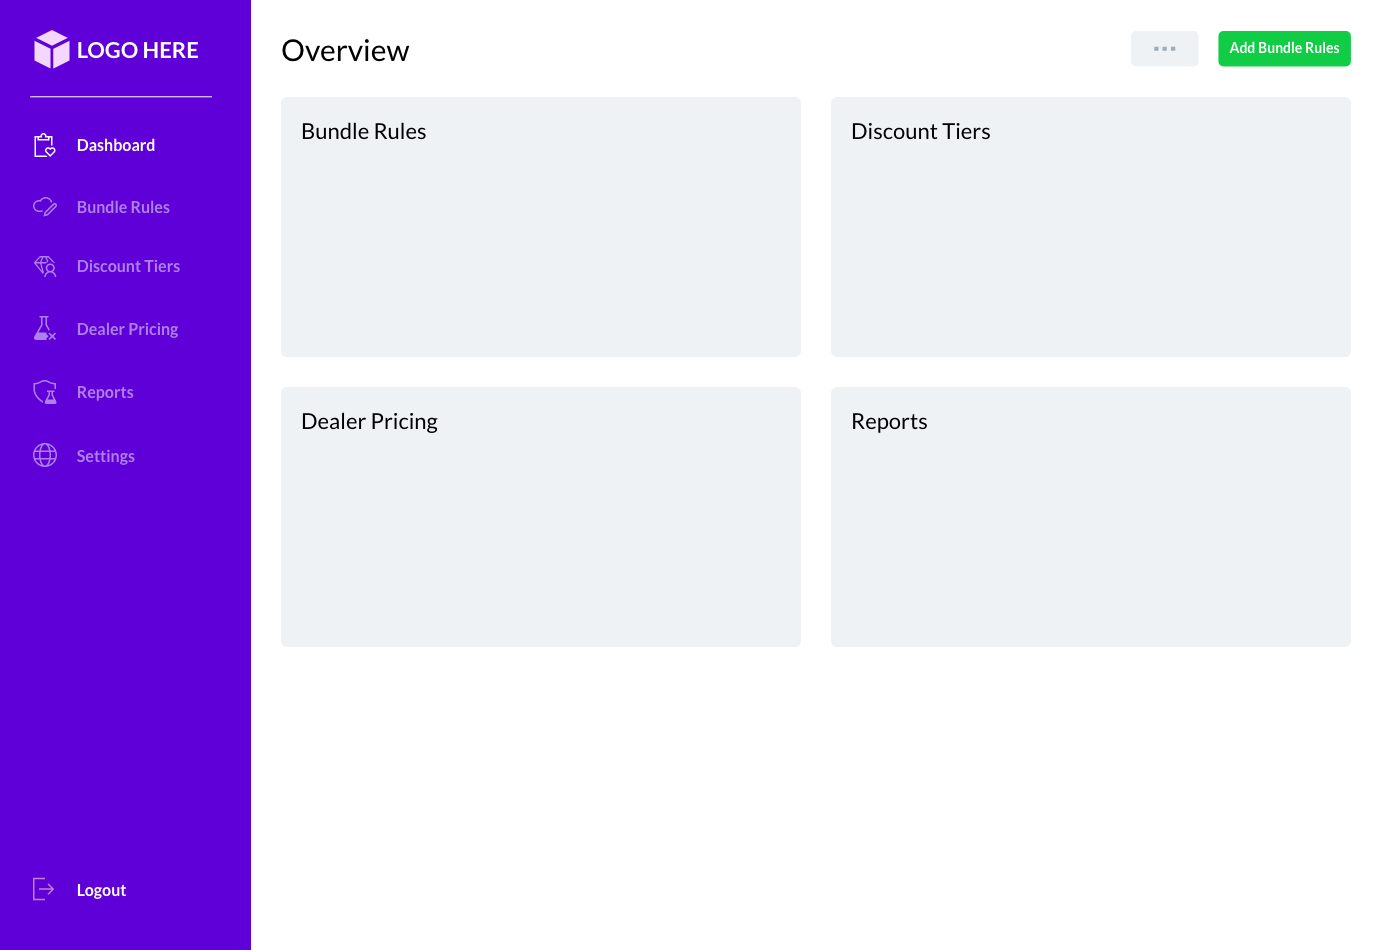Click the LOGO HERE text
1381x950 pixels.
pyautogui.click(x=138, y=50)
